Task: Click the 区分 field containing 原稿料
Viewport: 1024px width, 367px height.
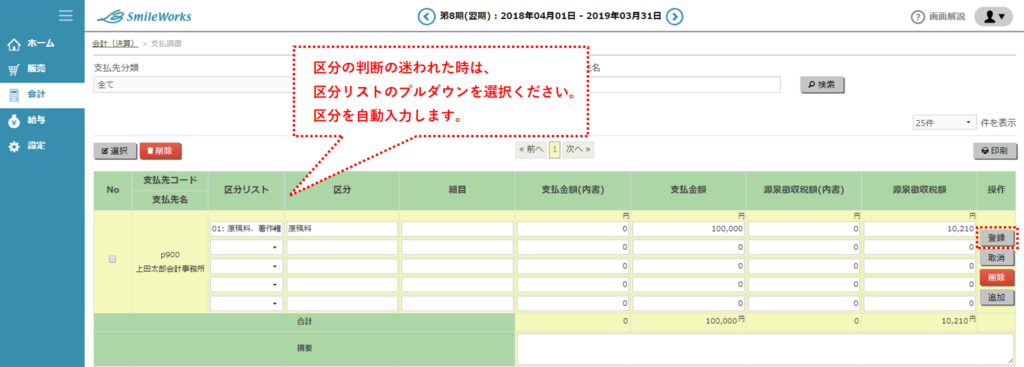Action: pyautogui.click(x=342, y=229)
